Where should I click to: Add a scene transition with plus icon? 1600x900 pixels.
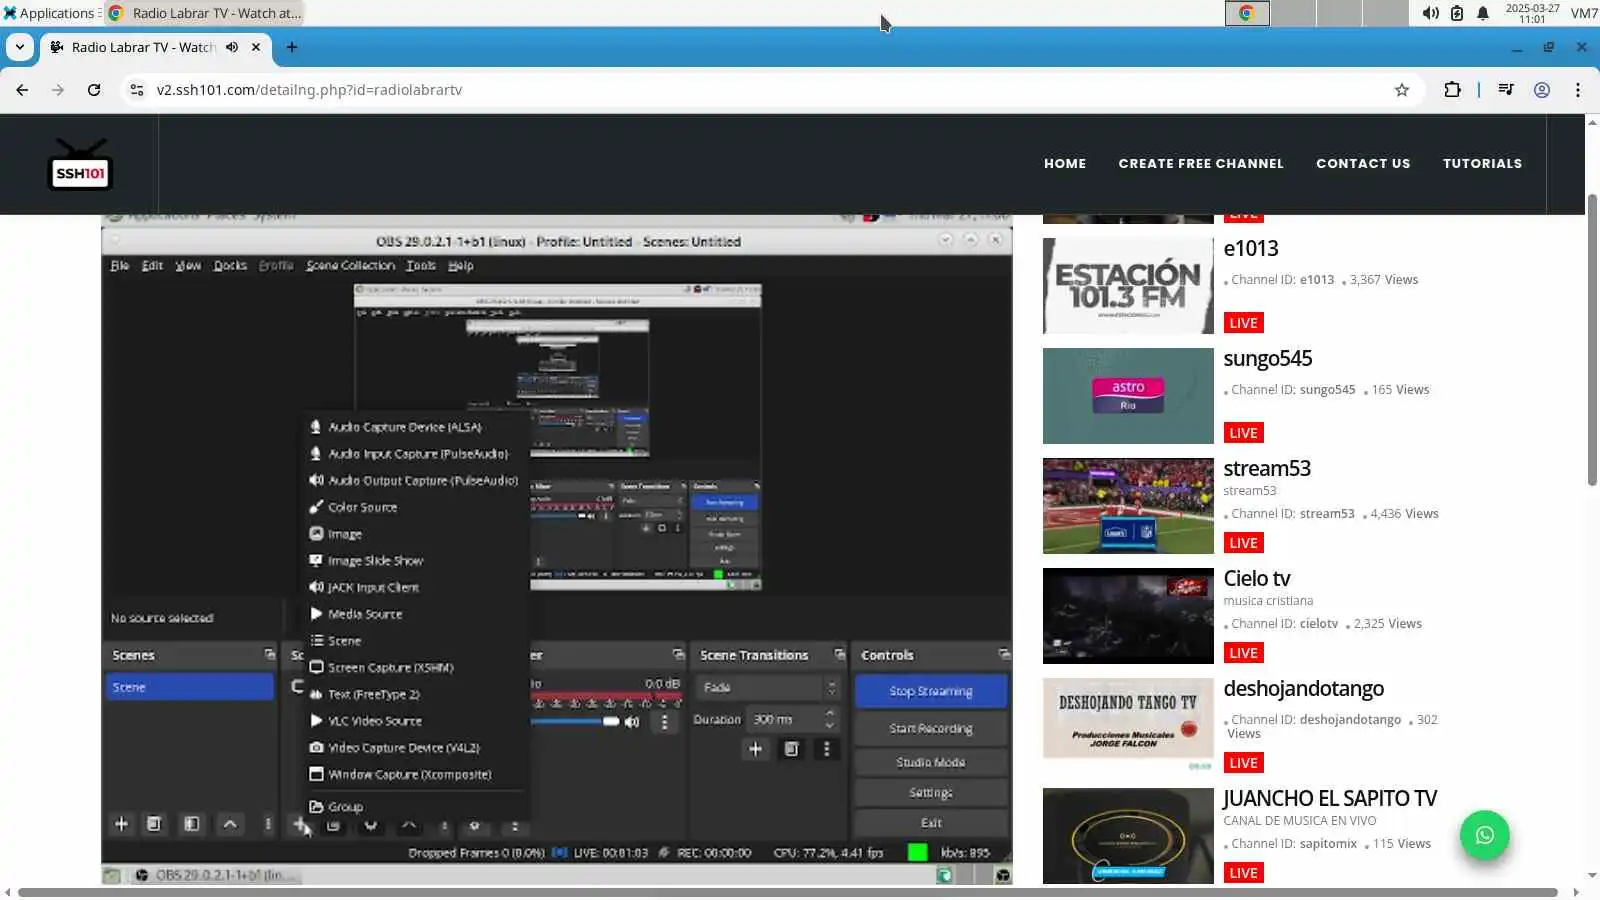(x=755, y=749)
